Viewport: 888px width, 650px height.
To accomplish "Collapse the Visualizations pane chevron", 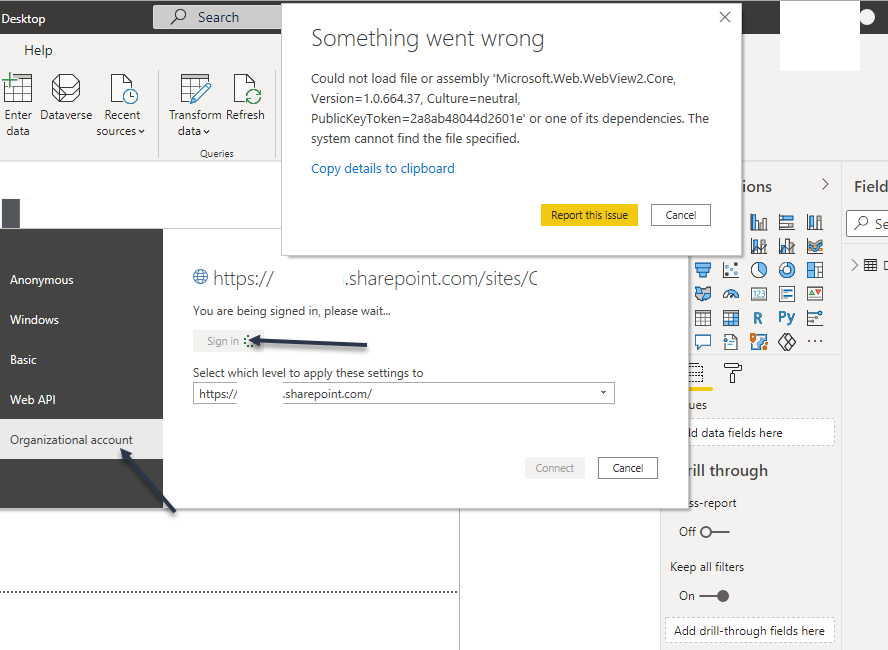I will [x=825, y=185].
